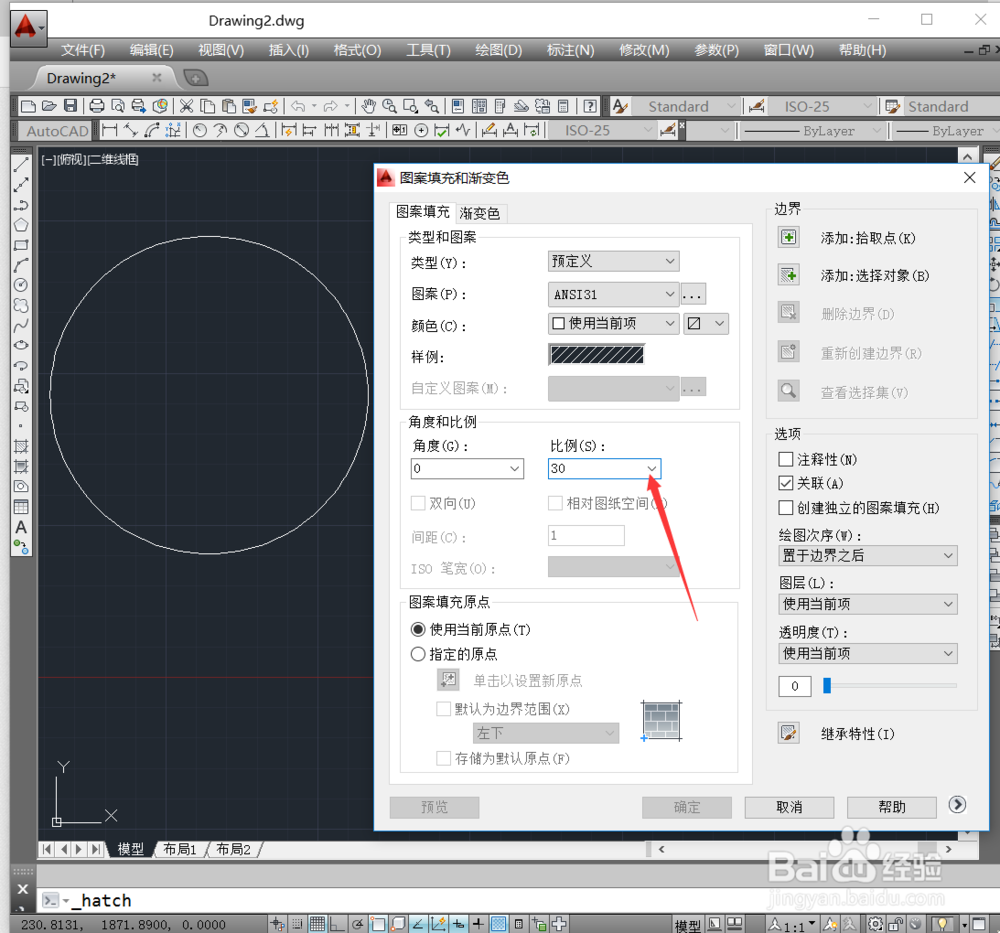Open the hatch color dropdown
The image size is (1000, 933).
[613, 323]
